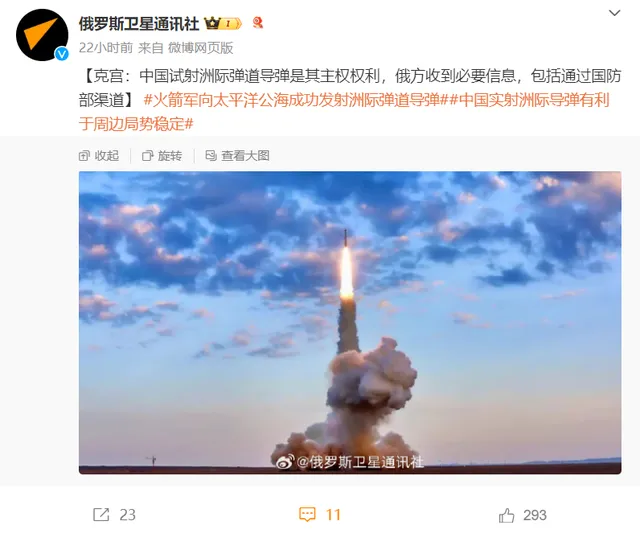The height and width of the screenshot is (550, 640).
Task: Click the rocket launch photo
Action: pos(350,322)
